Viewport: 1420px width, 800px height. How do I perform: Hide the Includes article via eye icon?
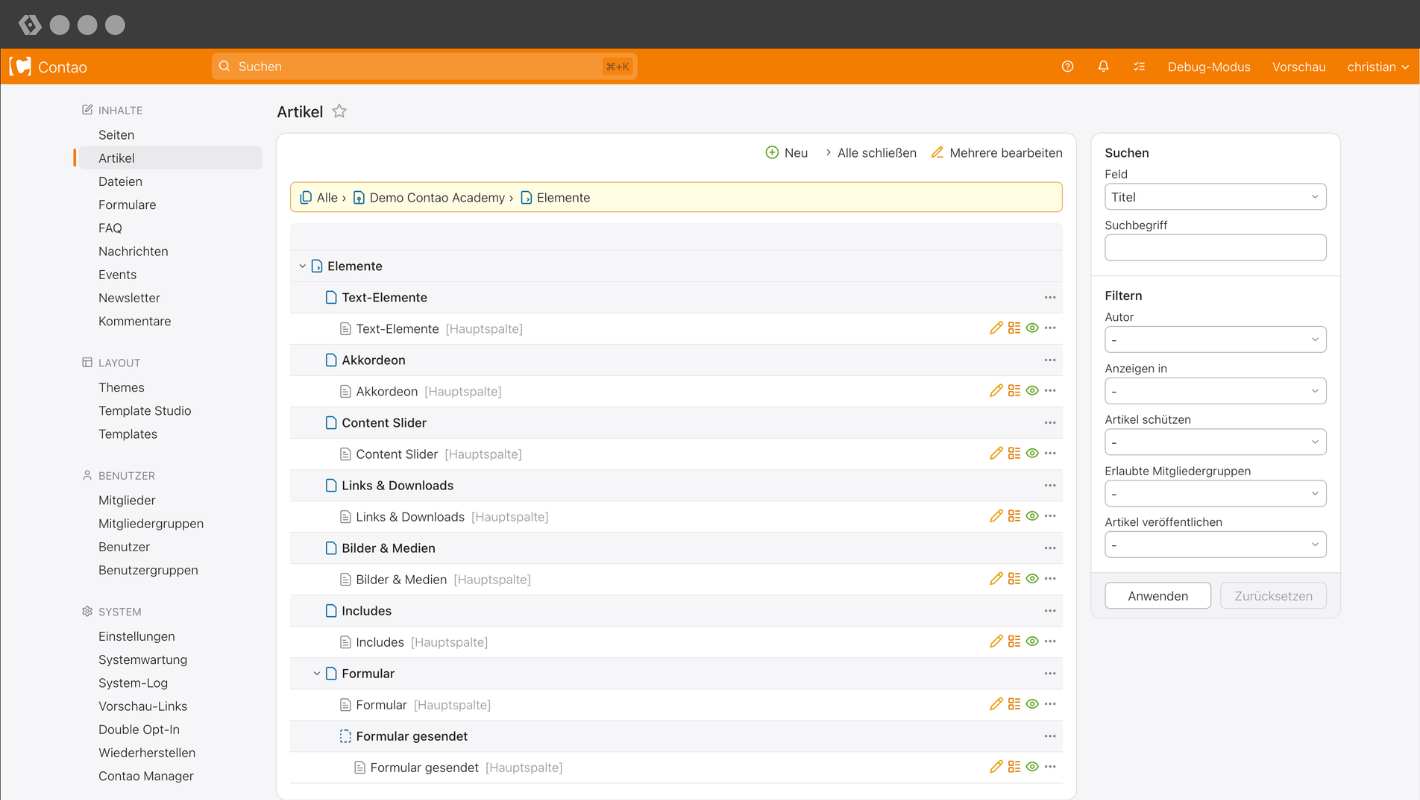[x=1032, y=642]
